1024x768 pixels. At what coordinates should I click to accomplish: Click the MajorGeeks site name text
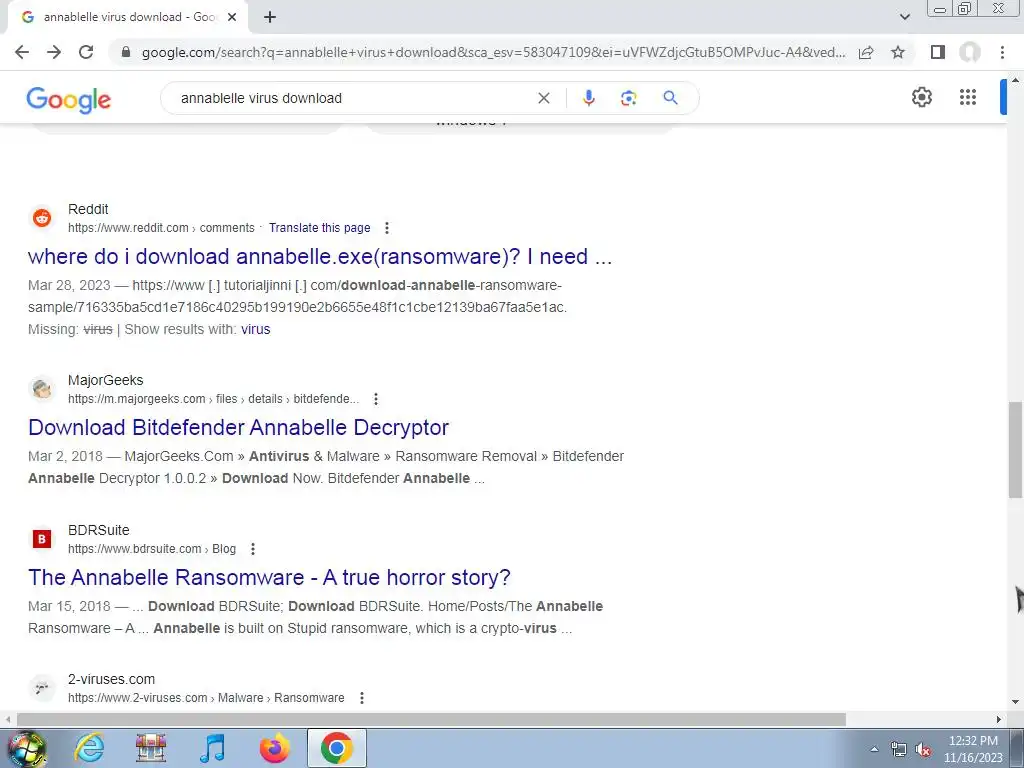[105, 380]
